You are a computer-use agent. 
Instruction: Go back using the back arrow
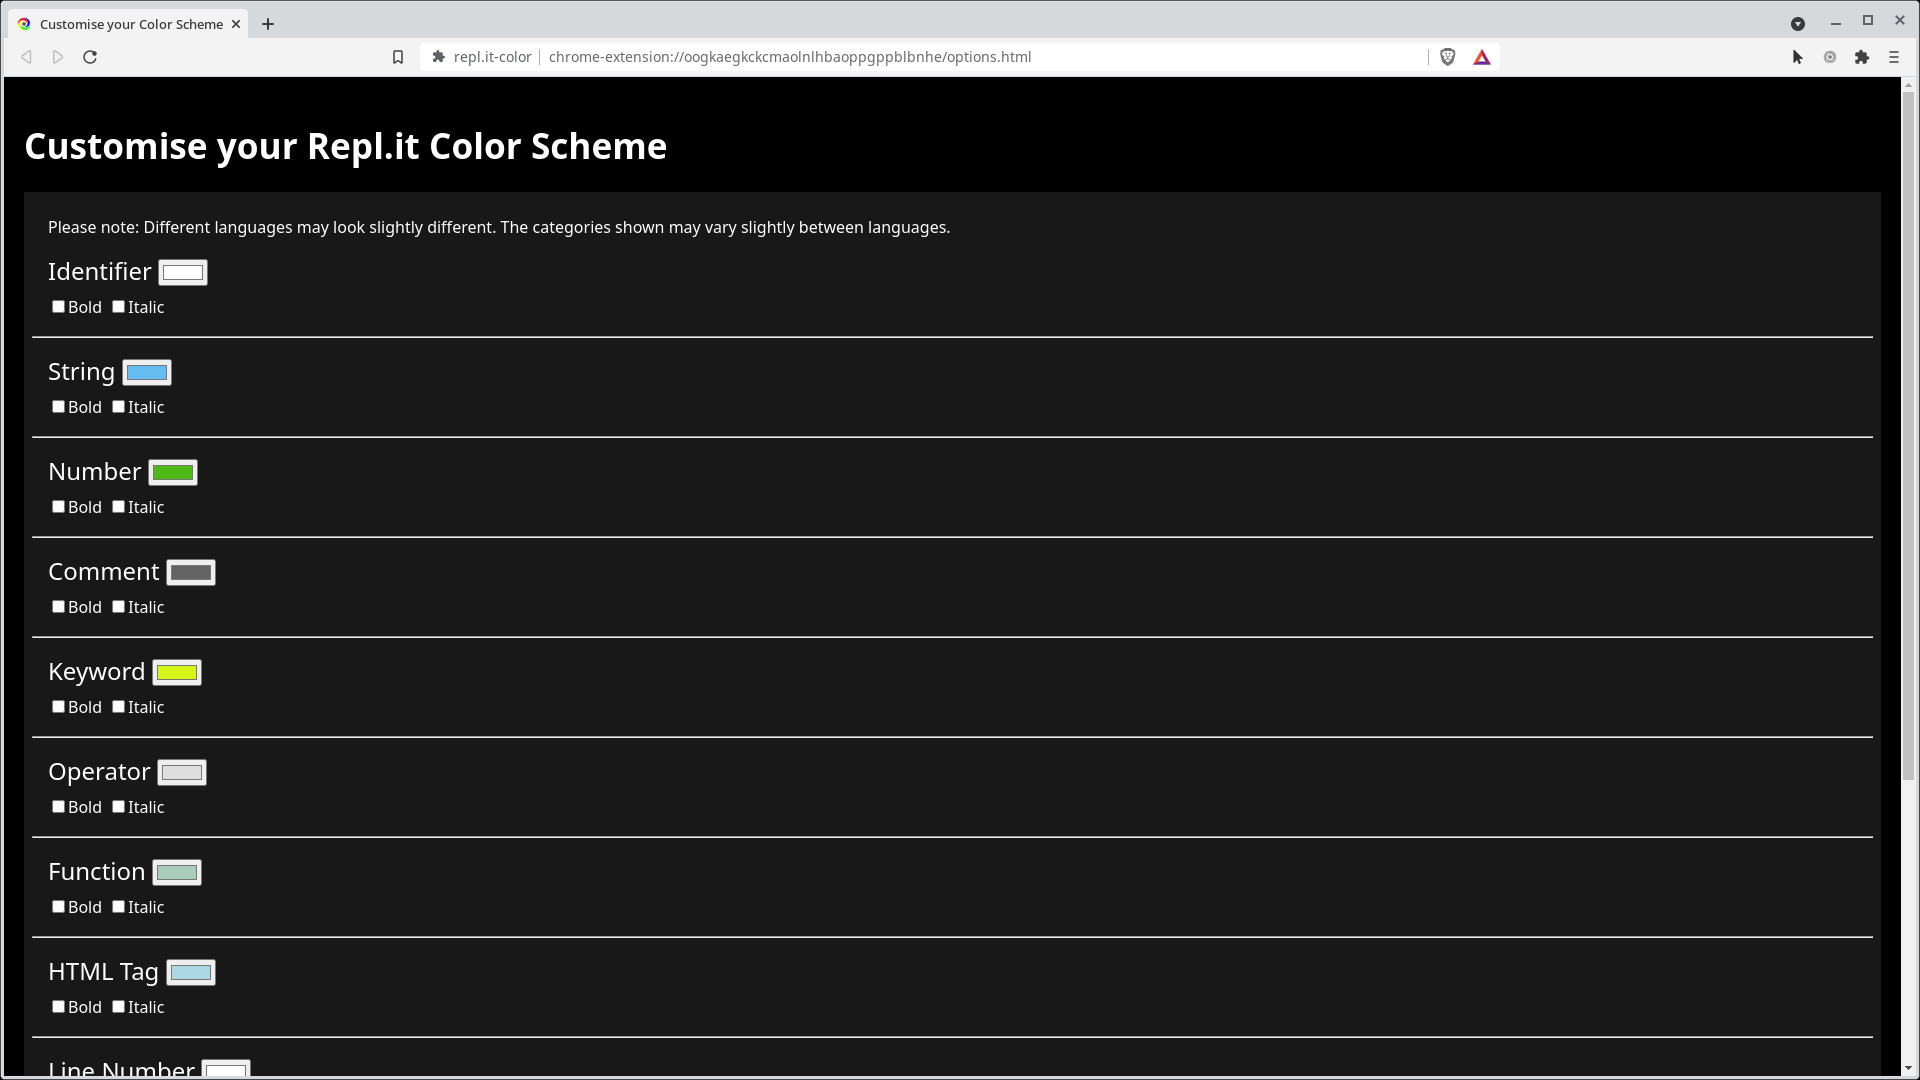pyautogui.click(x=27, y=57)
